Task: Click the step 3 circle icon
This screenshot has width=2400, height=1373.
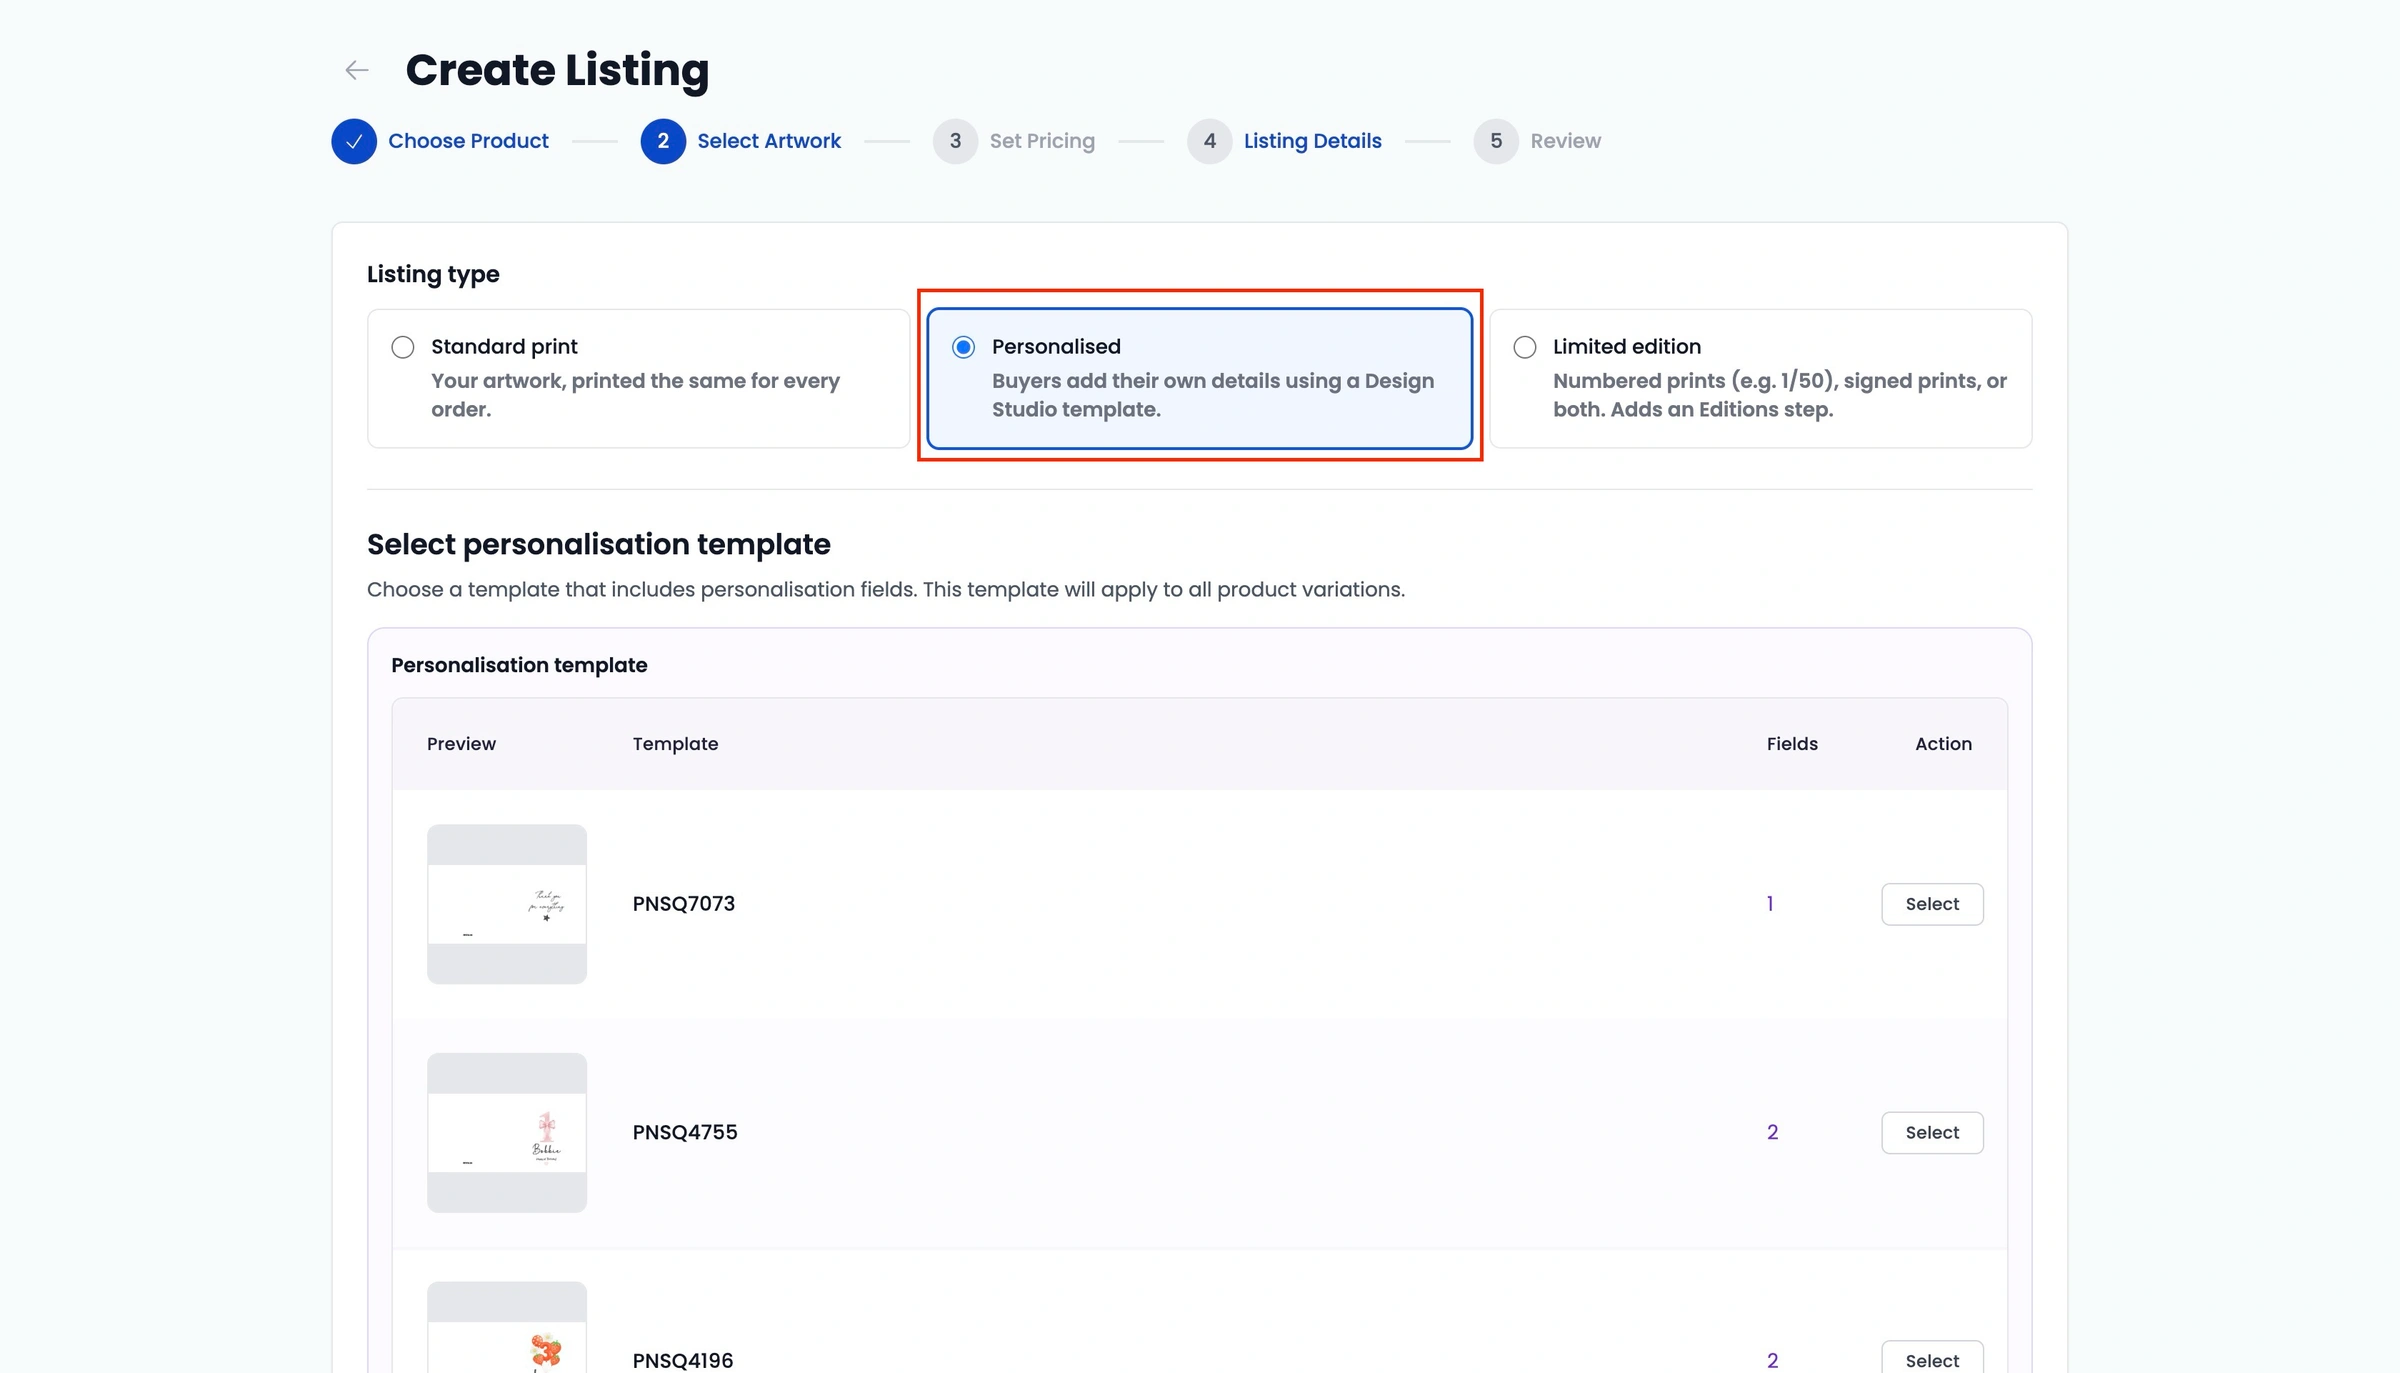Action: [x=955, y=141]
